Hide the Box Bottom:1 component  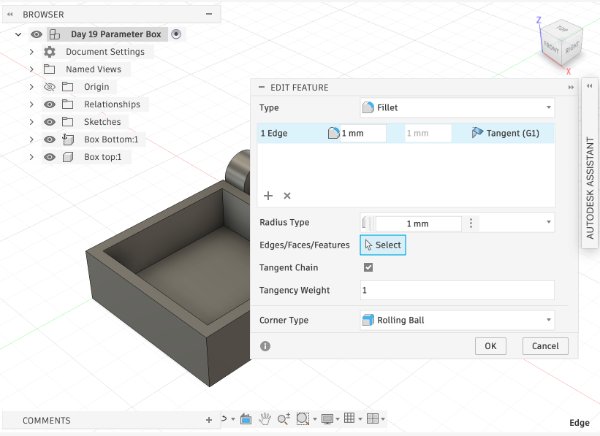click(49, 139)
